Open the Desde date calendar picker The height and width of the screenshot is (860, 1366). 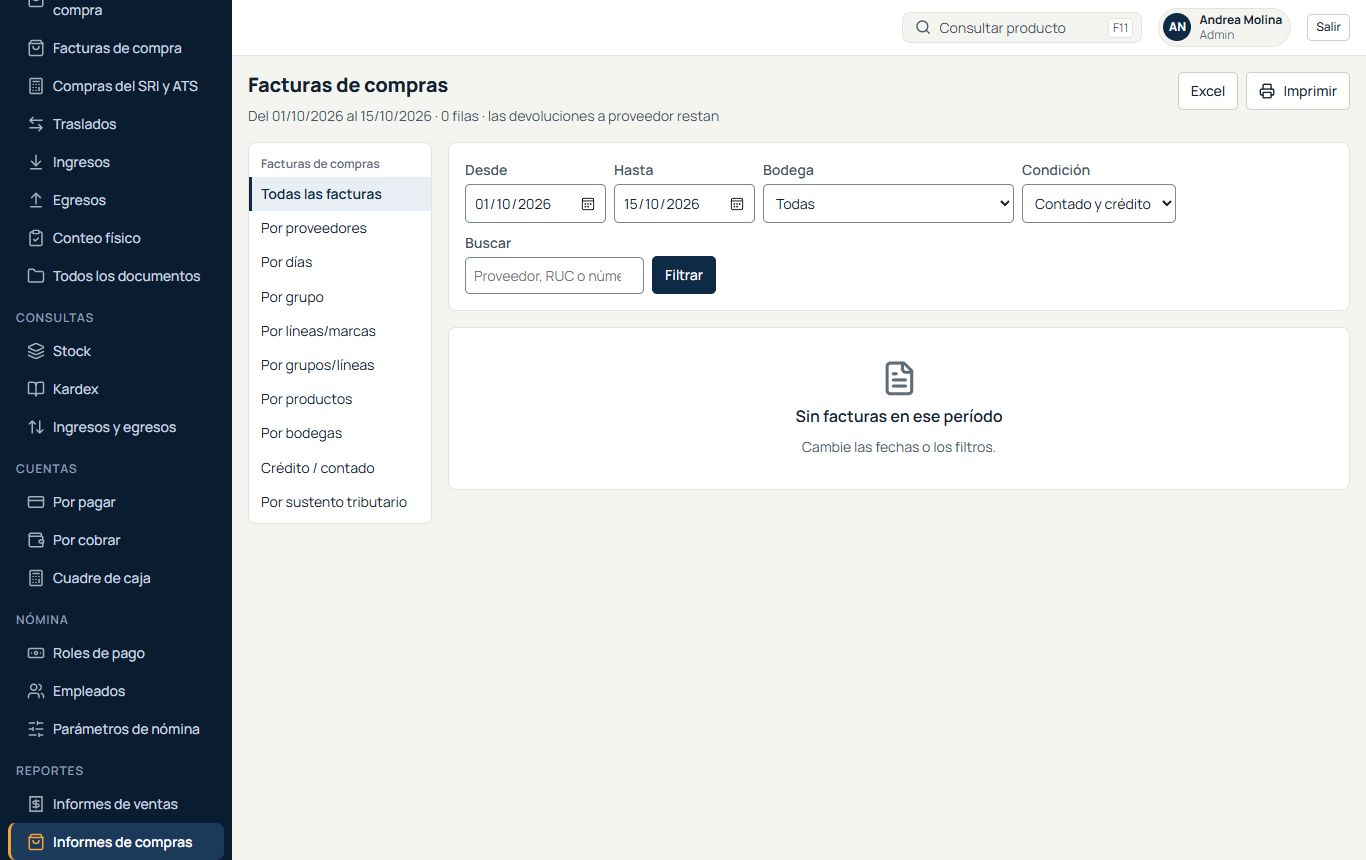[x=588, y=204]
